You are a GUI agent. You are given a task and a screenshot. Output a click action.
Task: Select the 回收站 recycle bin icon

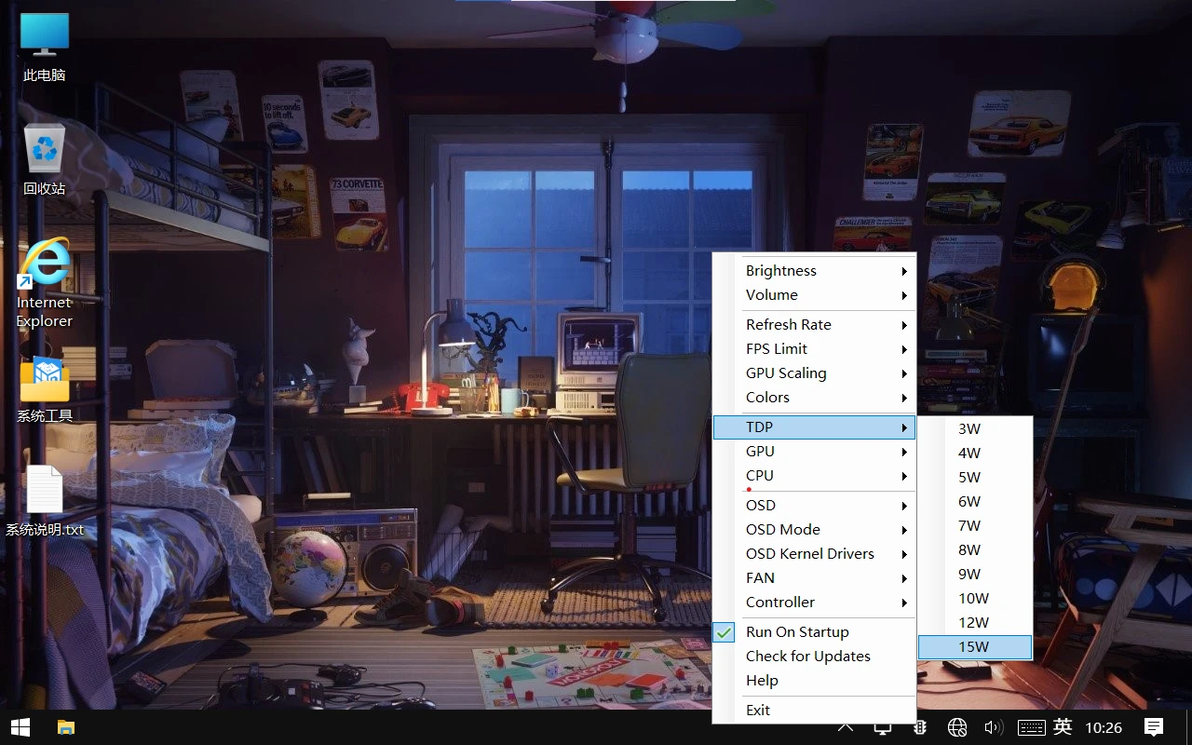tap(44, 160)
